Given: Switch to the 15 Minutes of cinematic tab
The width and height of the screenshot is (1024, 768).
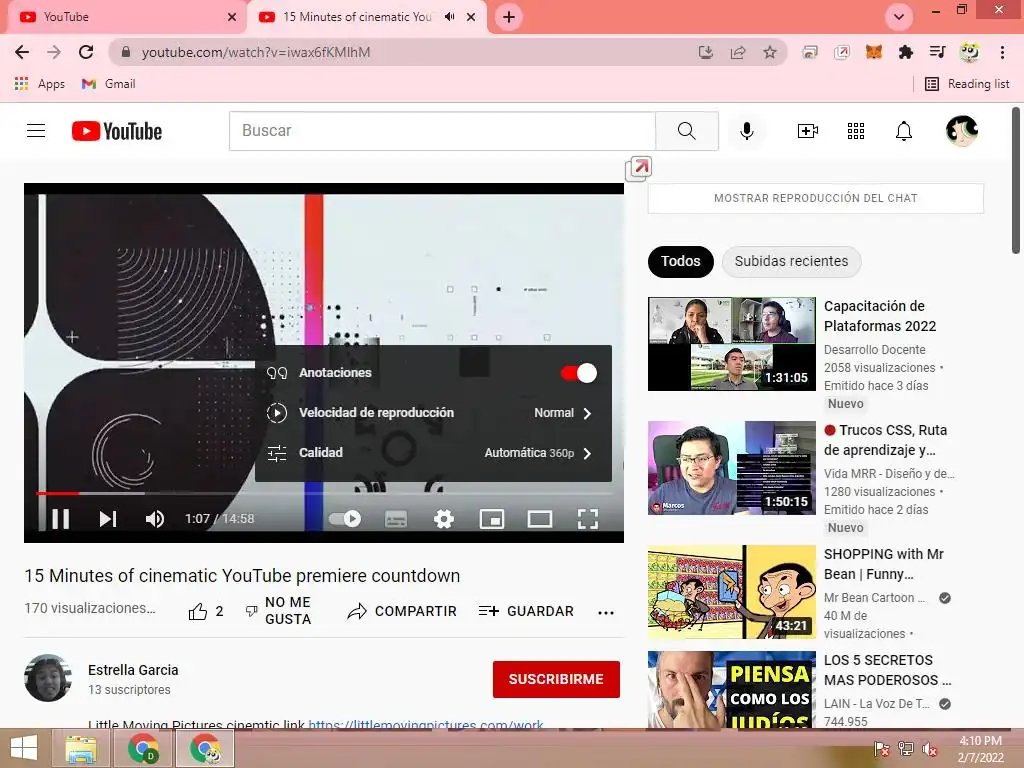Looking at the screenshot, I should click(357, 17).
